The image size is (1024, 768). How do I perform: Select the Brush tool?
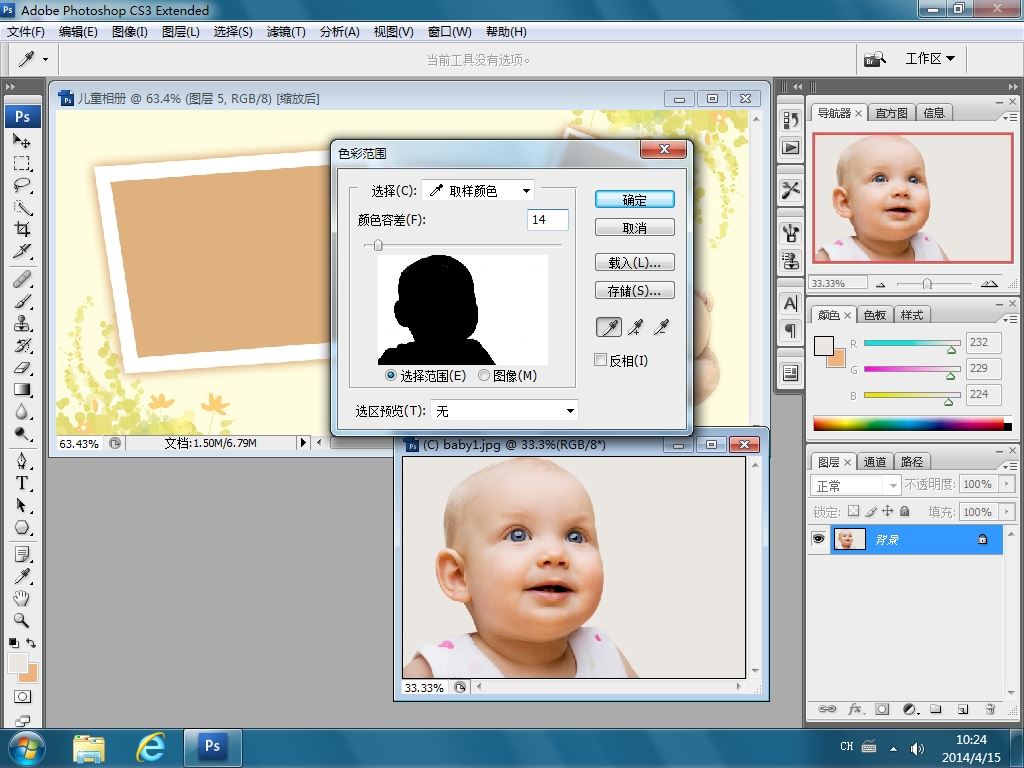point(22,301)
